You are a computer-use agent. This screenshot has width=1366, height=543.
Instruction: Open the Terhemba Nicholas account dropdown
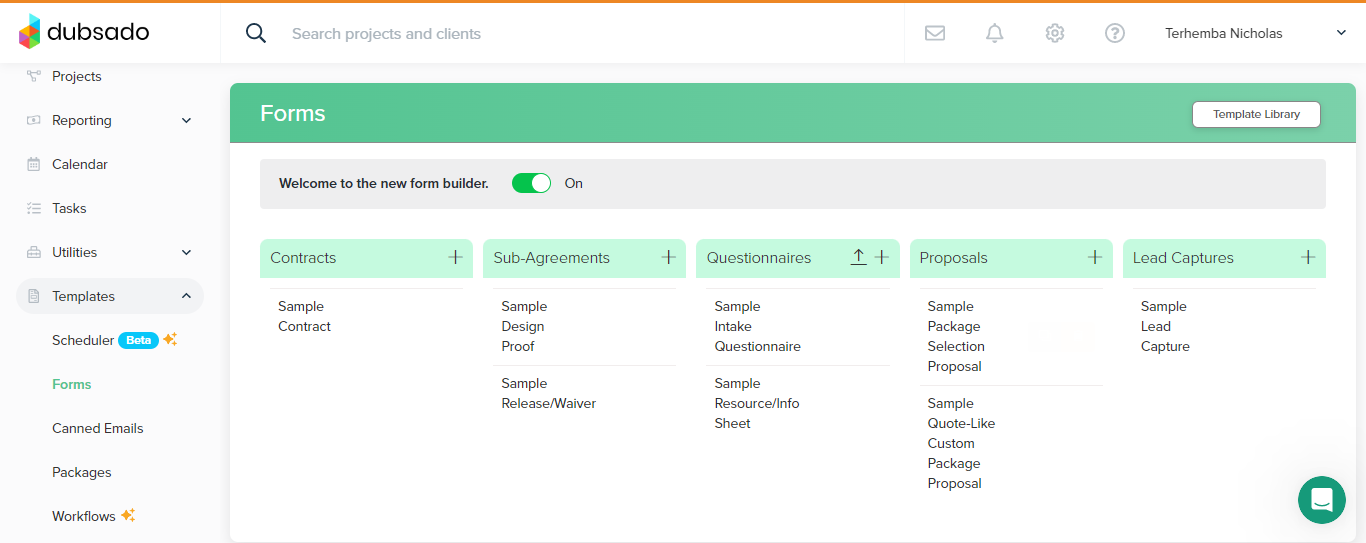coord(1256,33)
